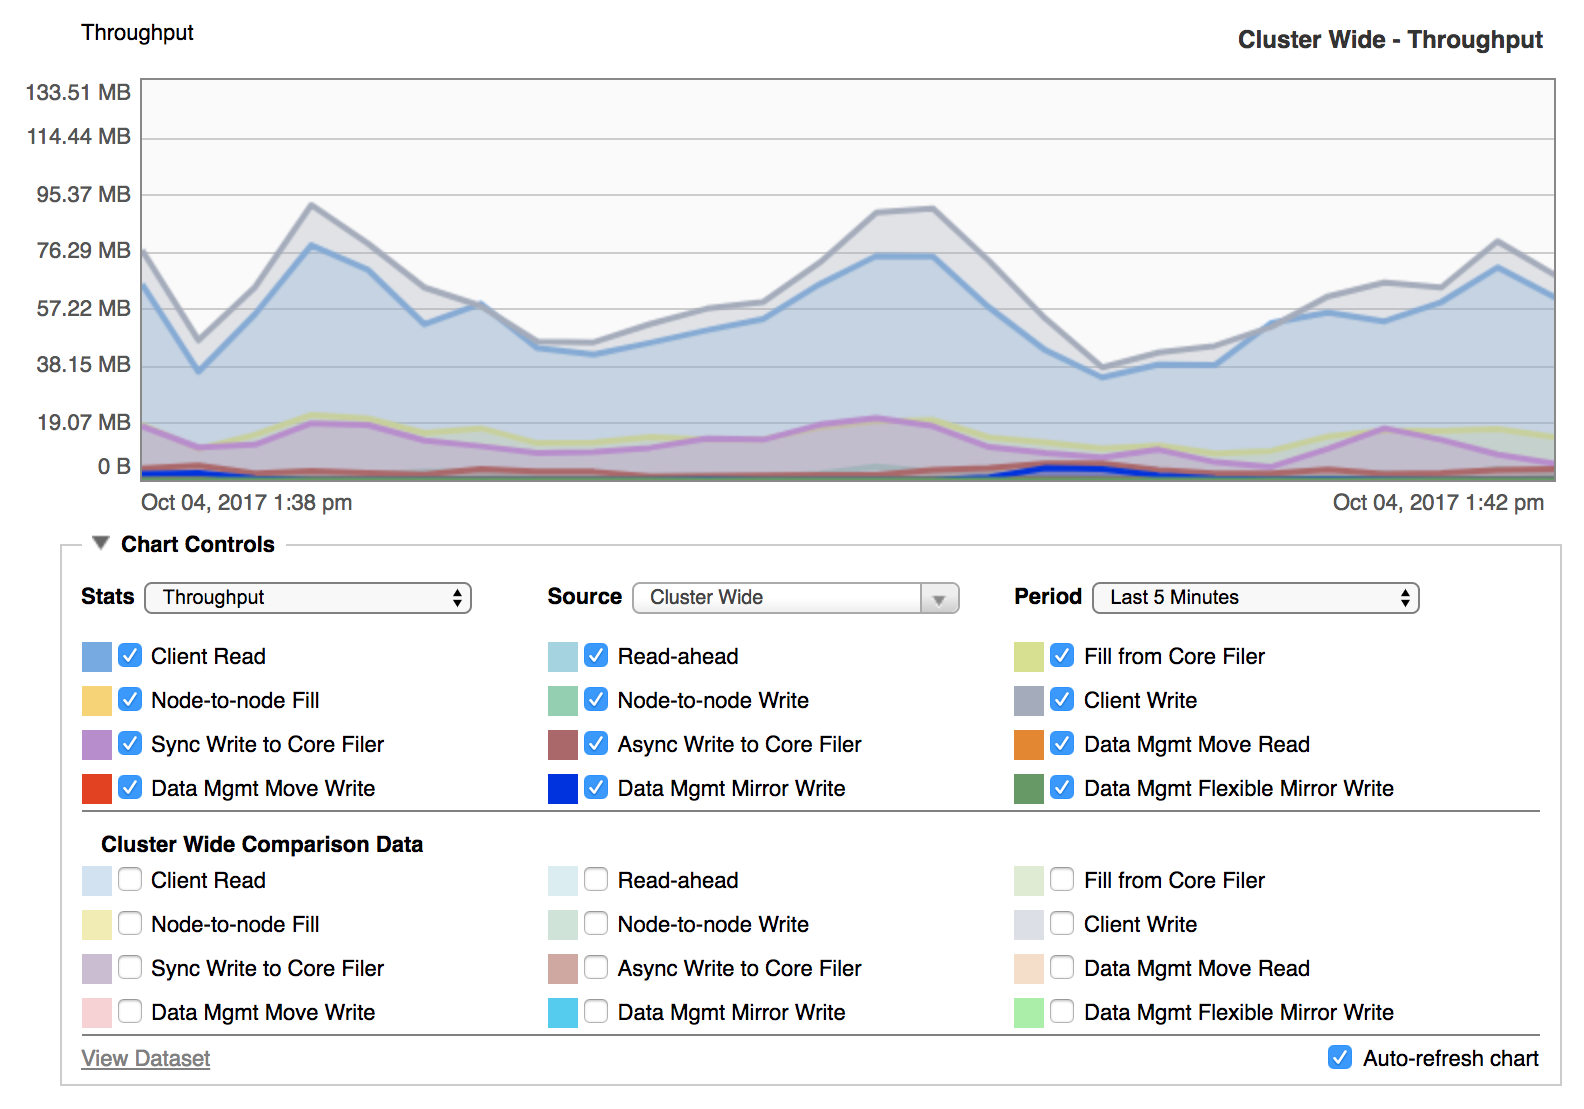Screen dimensions: 1584x1109
Task: Enable Data Mgmt Mirror Write comparison checkbox
Action: (x=596, y=1012)
